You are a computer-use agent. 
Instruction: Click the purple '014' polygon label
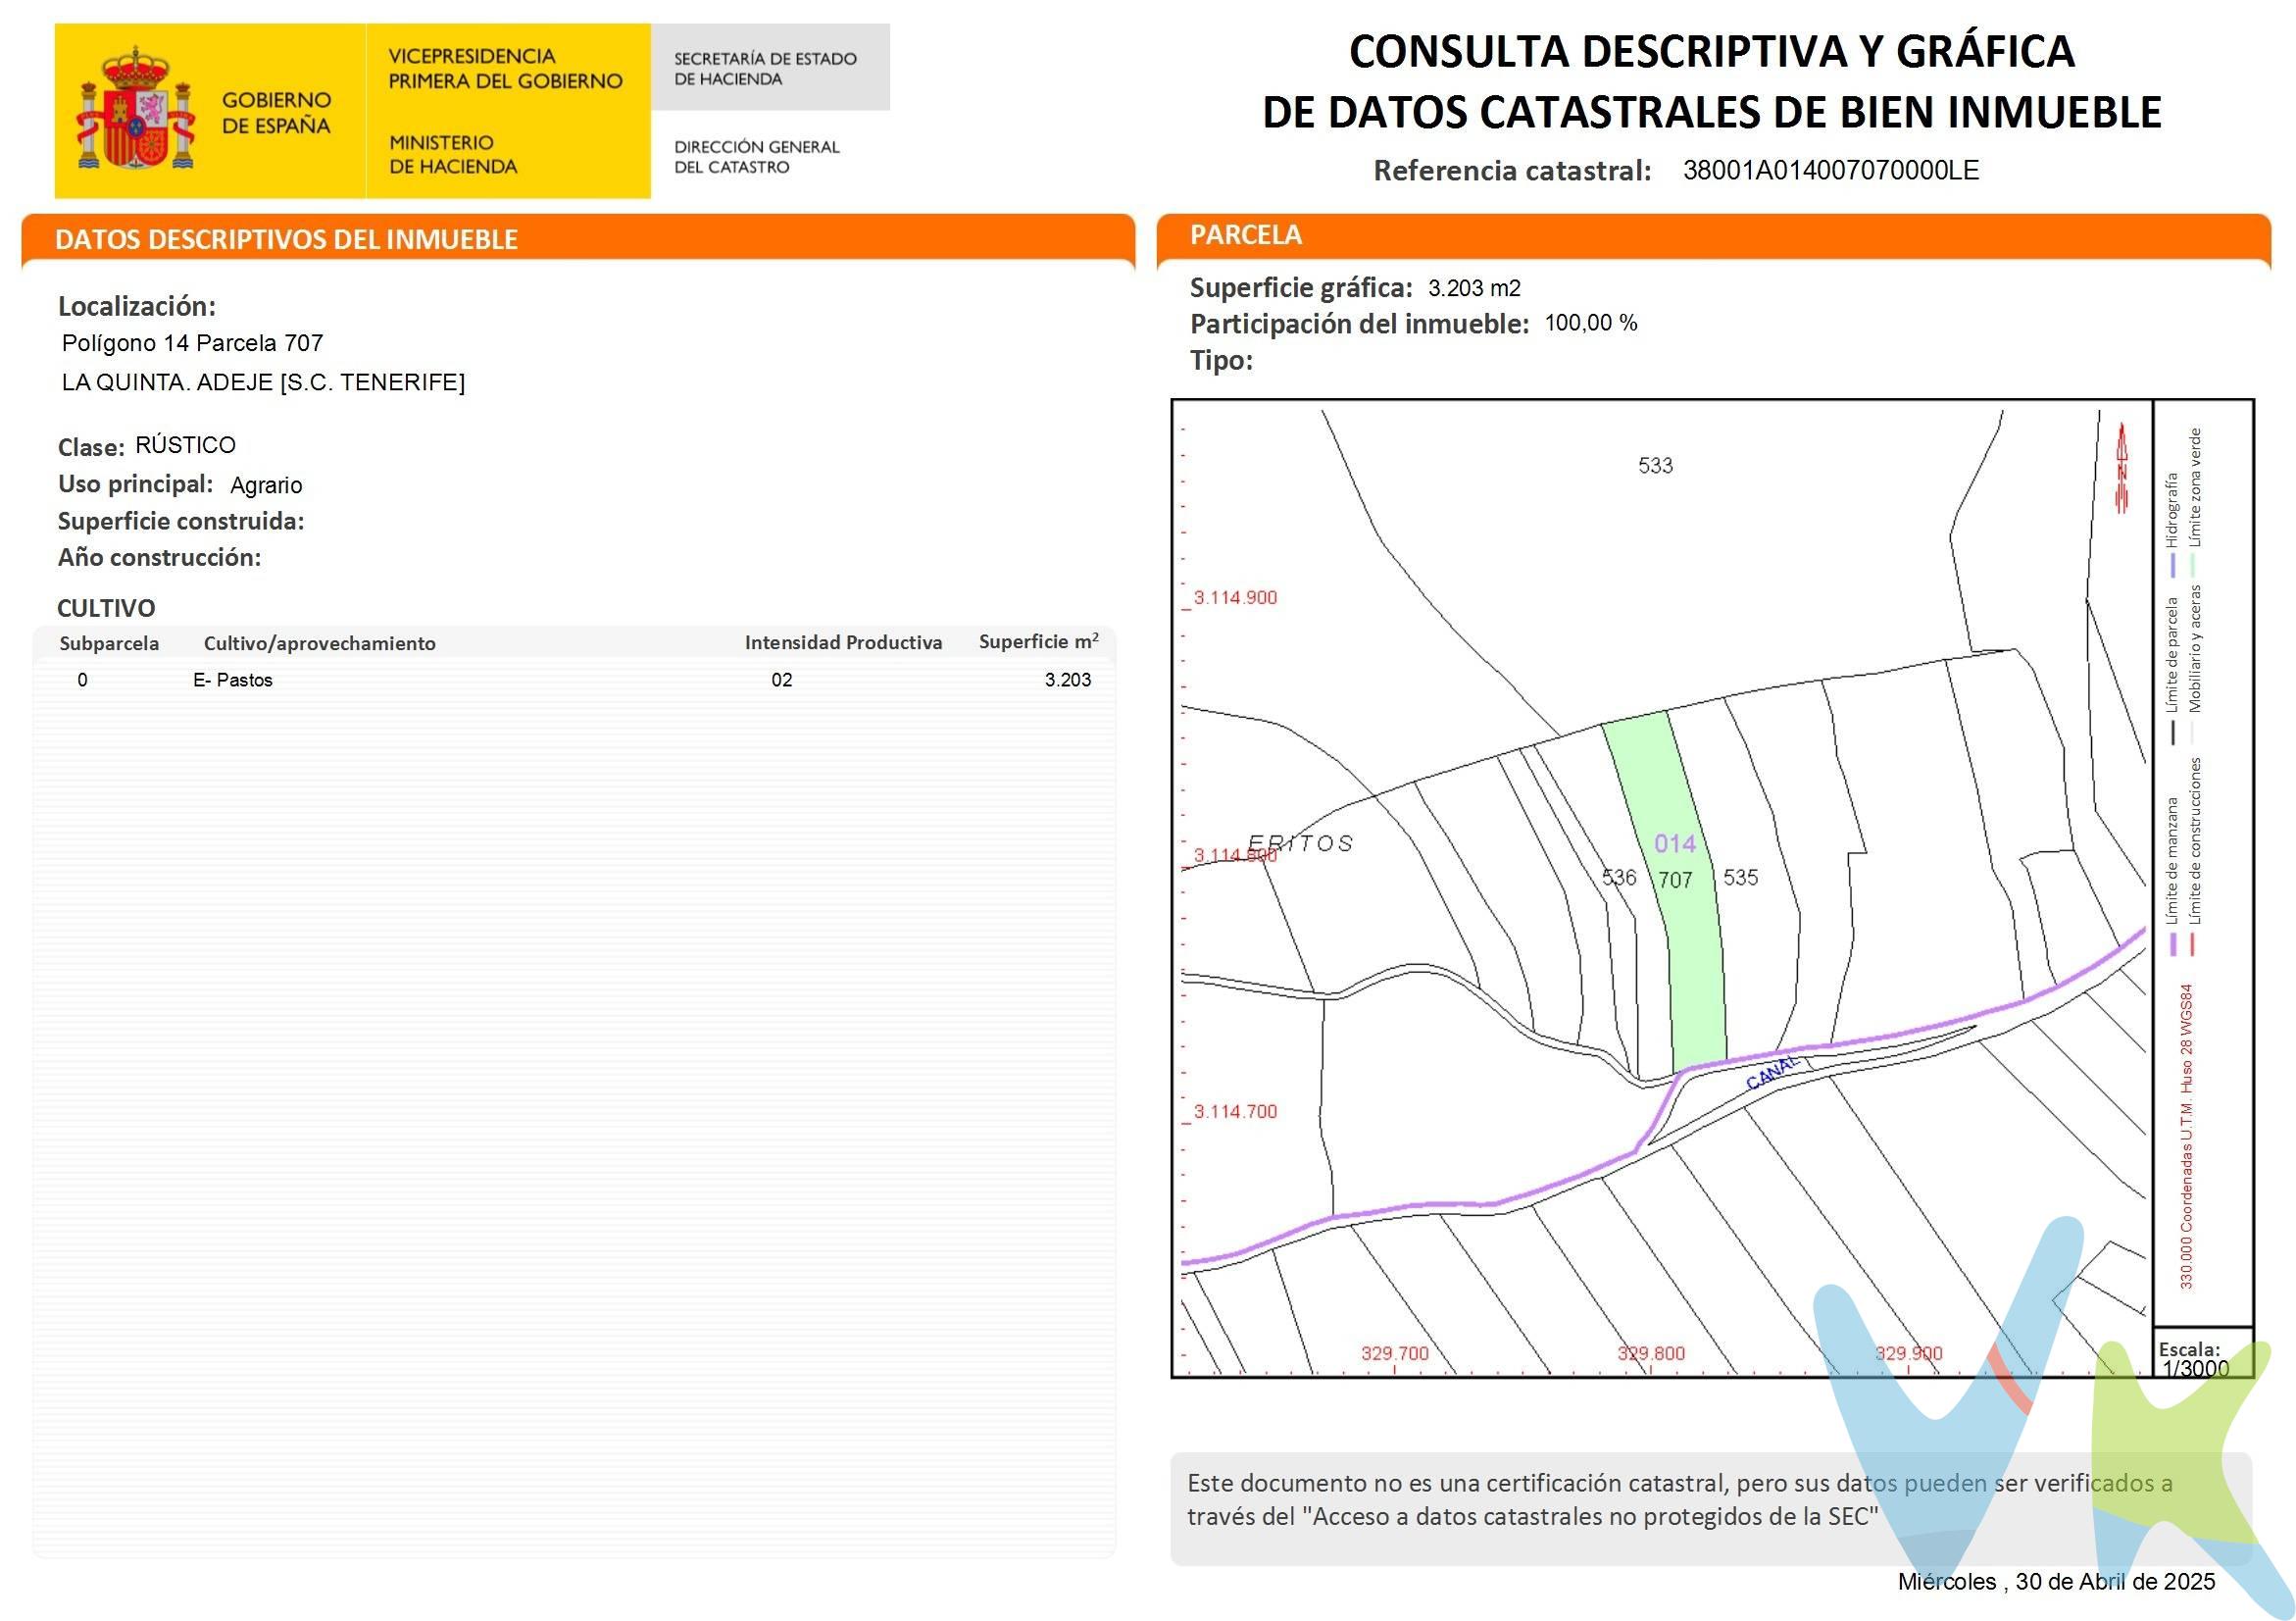(x=1675, y=843)
